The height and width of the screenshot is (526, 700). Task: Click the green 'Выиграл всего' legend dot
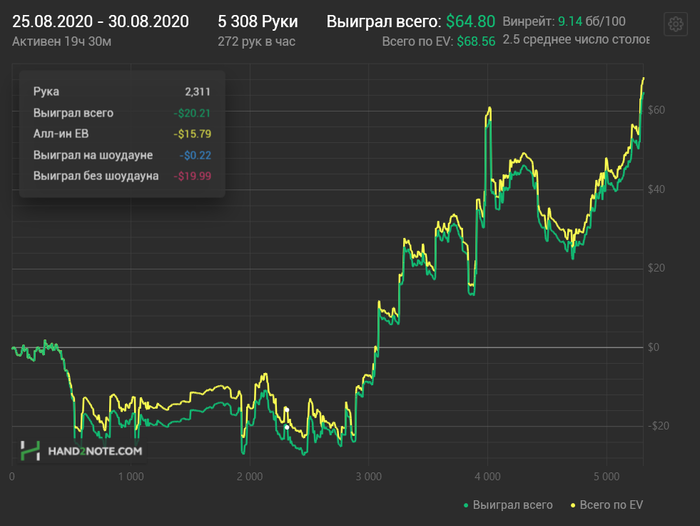pos(466,506)
